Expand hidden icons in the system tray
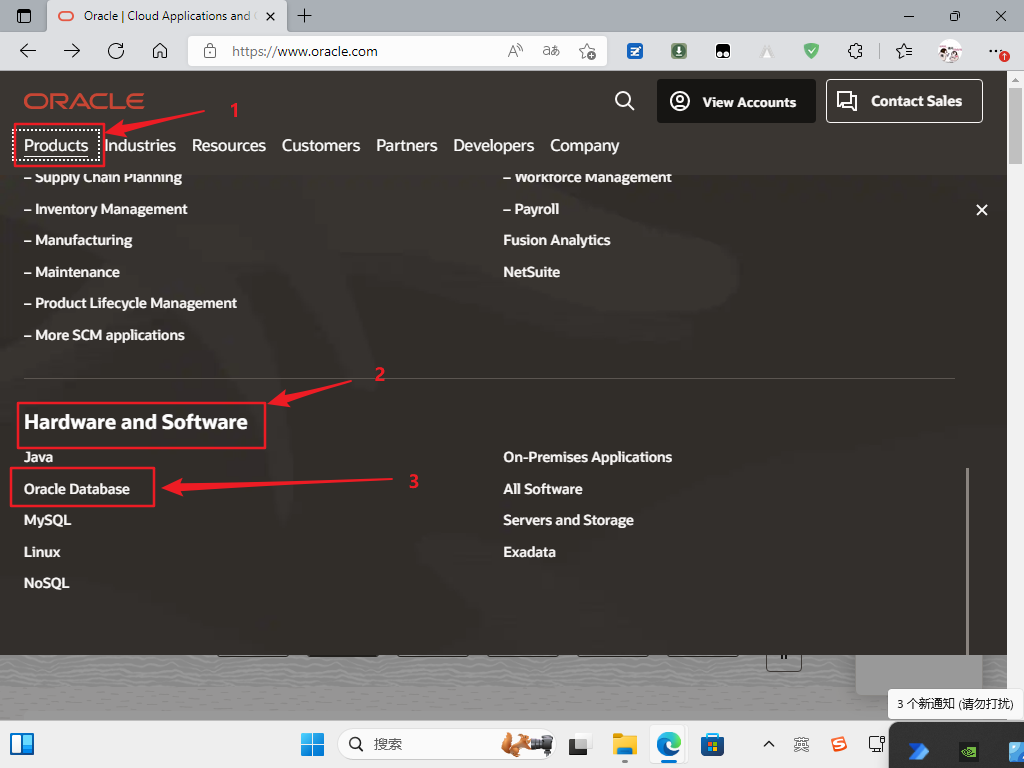The height and width of the screenshot is (768, 1024). pyautogui.click(x=769, y=744)
